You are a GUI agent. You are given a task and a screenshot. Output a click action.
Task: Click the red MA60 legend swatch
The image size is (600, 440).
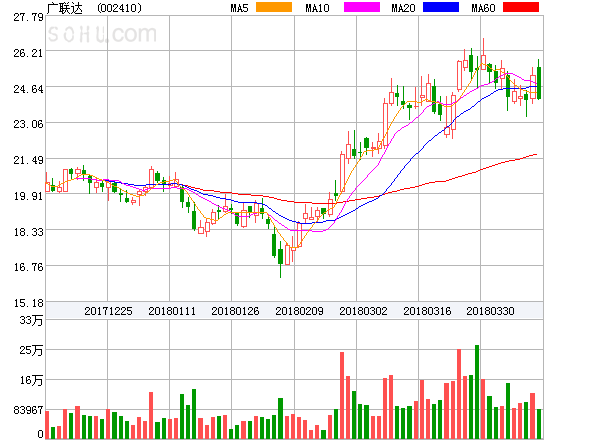click(521, 7)
